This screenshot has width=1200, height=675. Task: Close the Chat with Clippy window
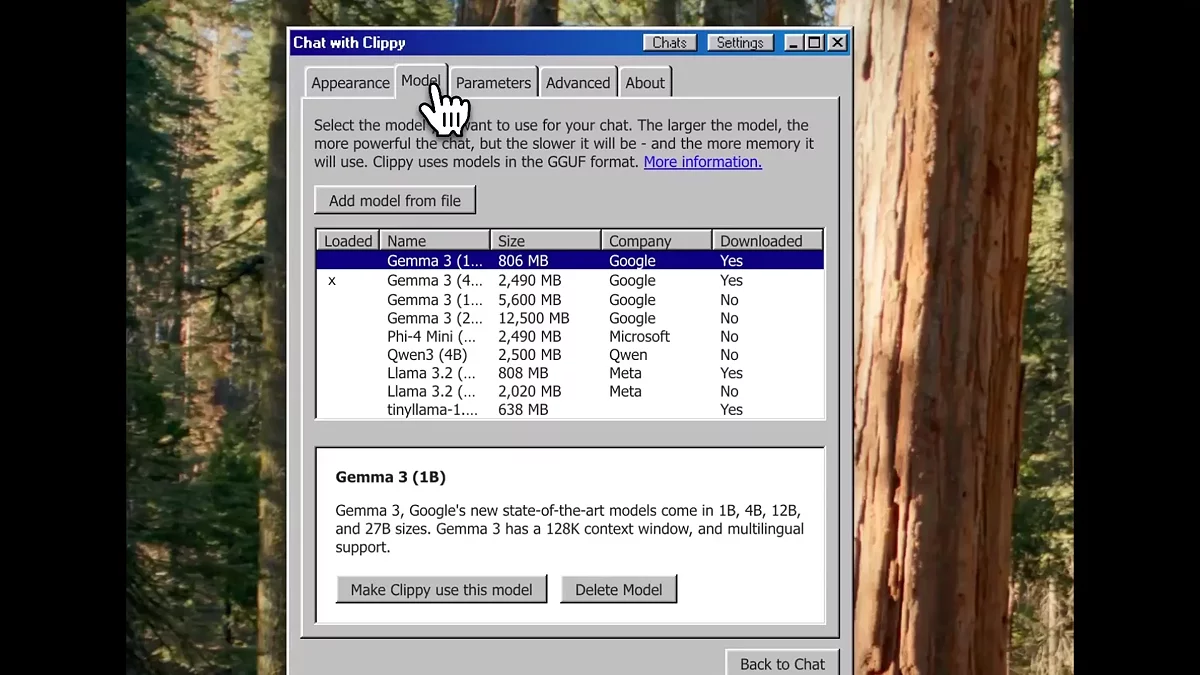[x=837, y=43]
